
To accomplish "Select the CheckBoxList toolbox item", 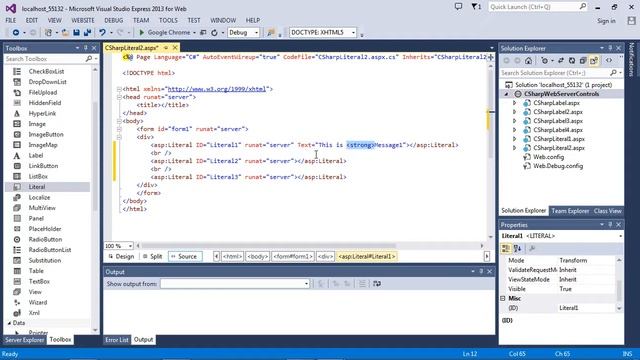I will pyautogui.click(x=46, y=71).
